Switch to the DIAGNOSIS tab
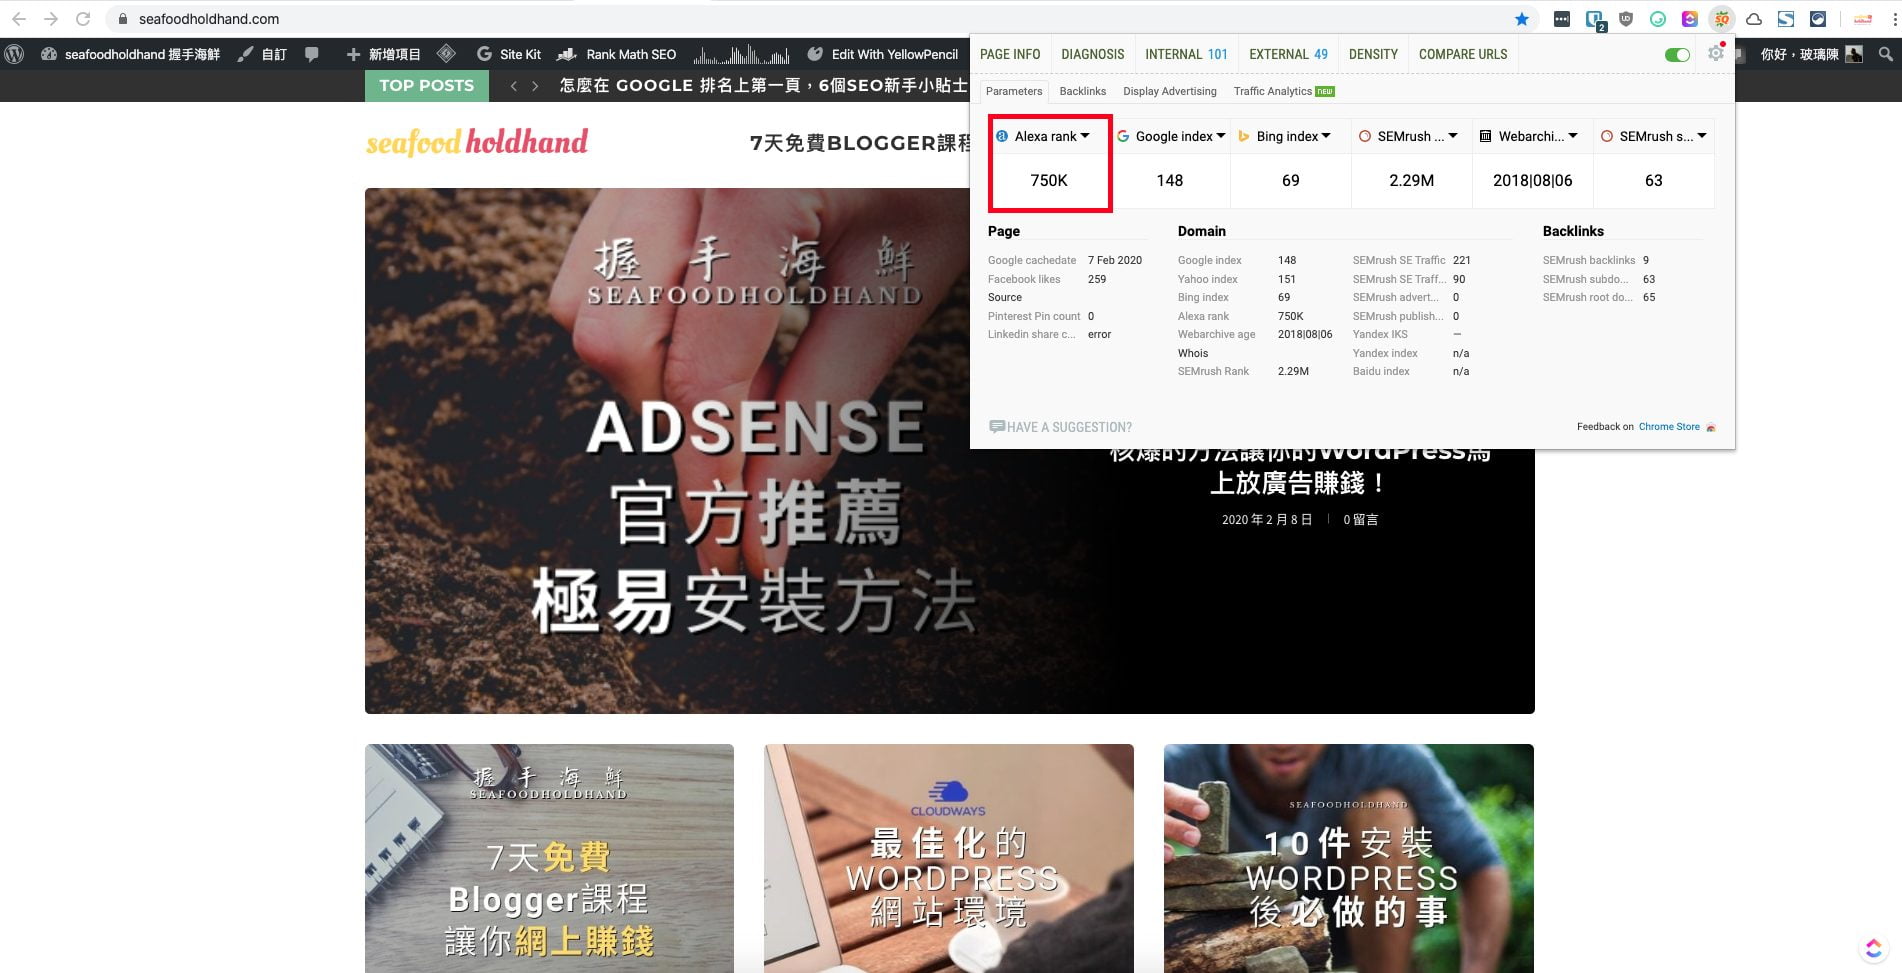Image resolution: width=1902 pixels, height=973 pixels. (1092, 54)
